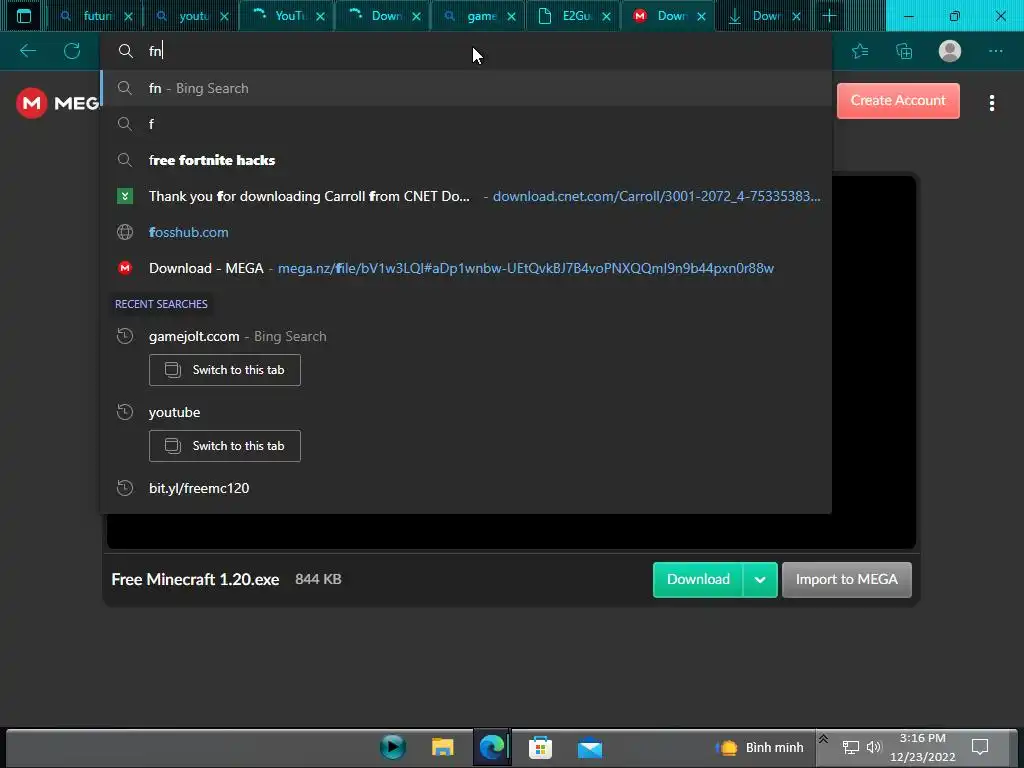This screenshot has height=768, width=1024.
Task: Expand the Download options dropdown arrow
Action: coord(760,579)
